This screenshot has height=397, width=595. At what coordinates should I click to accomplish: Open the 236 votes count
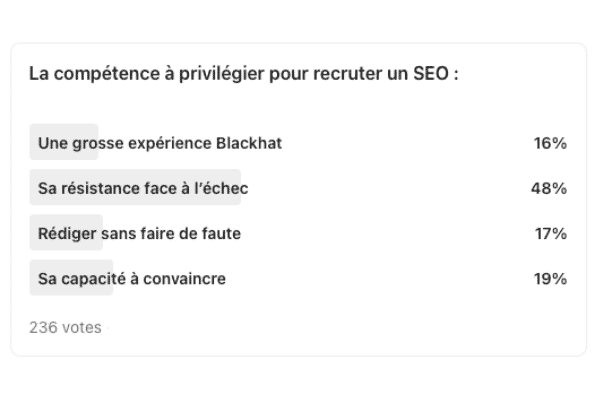[65, 328]
